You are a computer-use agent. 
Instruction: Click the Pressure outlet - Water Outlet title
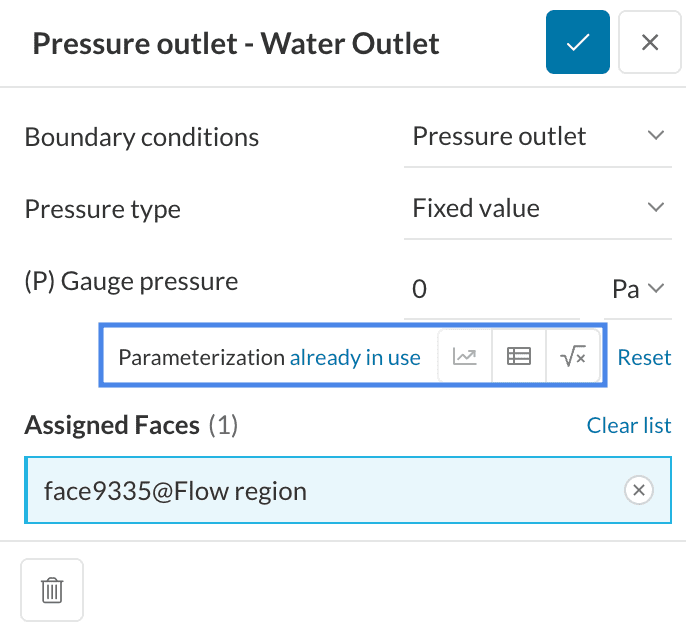[236, 44]
